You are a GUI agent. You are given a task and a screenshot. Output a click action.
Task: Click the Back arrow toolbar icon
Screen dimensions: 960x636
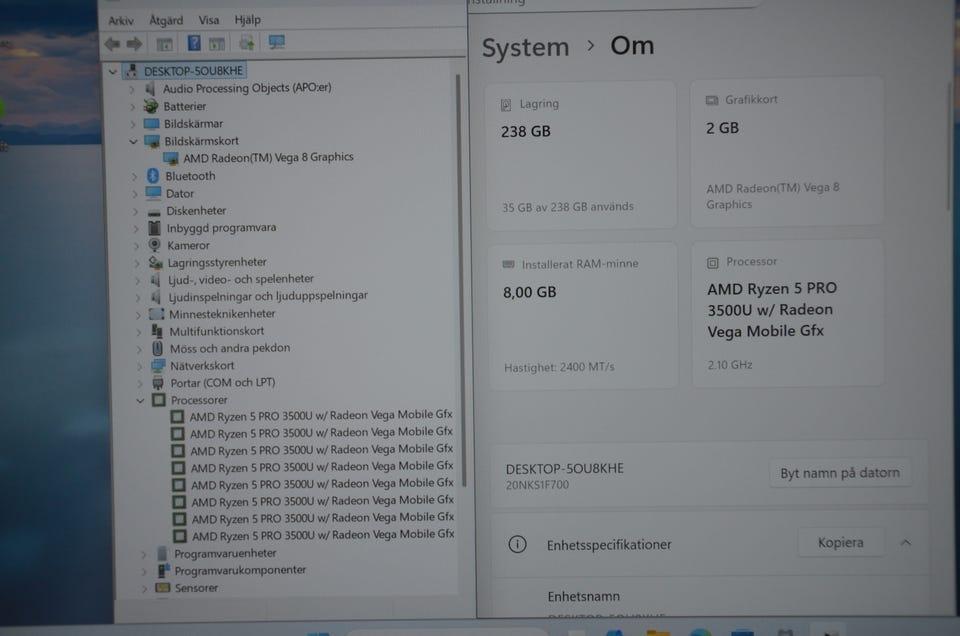[112, 44]
